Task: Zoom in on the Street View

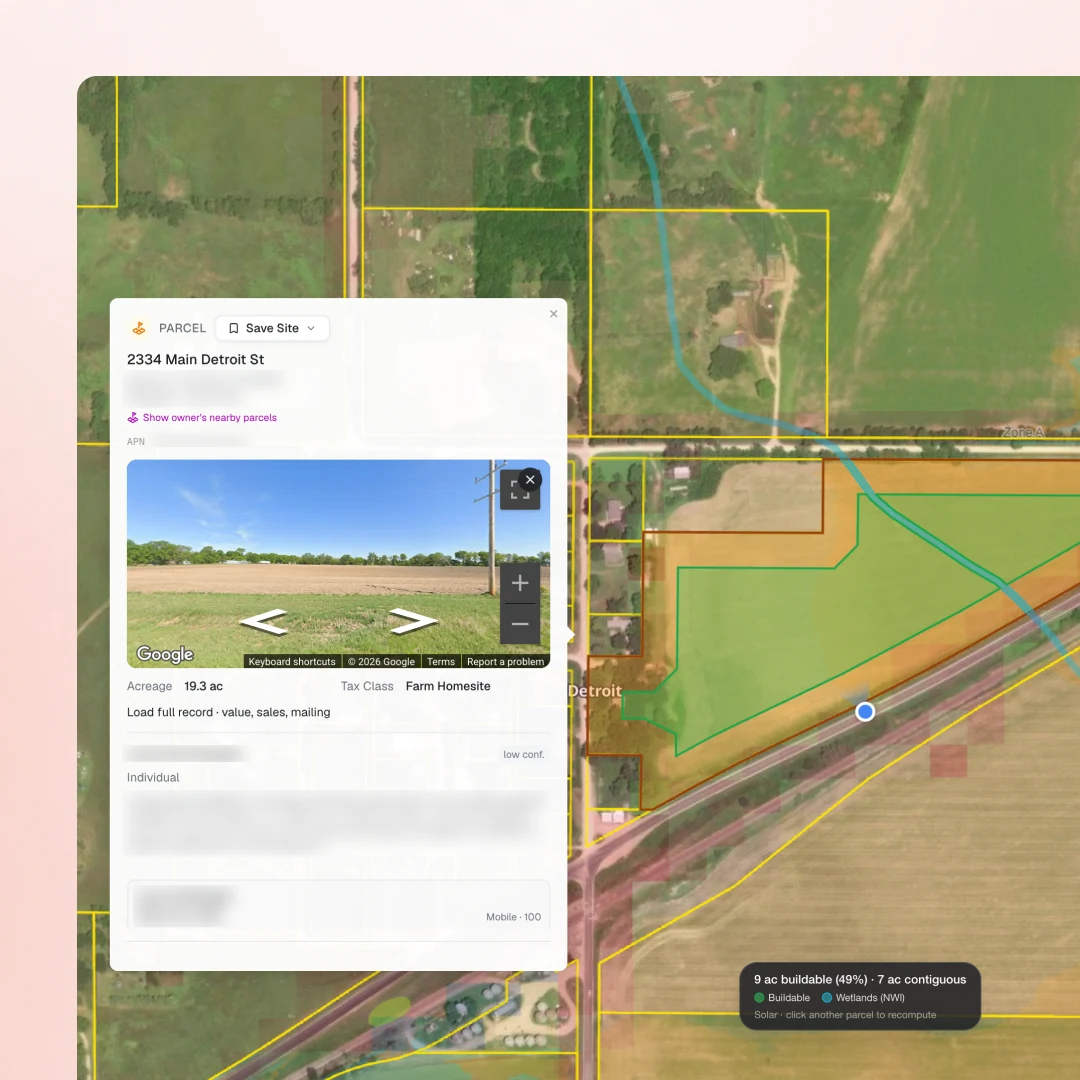Action: 520,583
